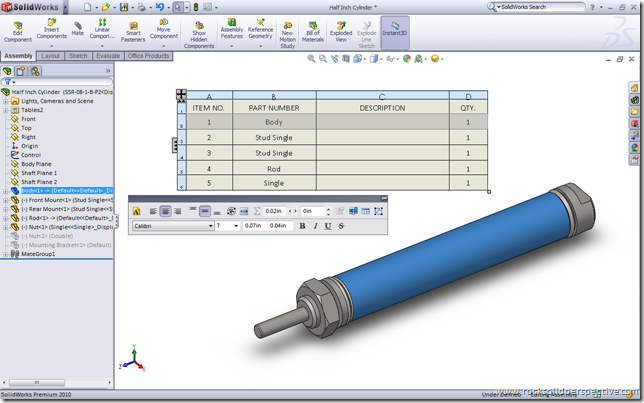Toggle the Instant3D mode
The image size is (644, 403).
[x=395, y=32]
